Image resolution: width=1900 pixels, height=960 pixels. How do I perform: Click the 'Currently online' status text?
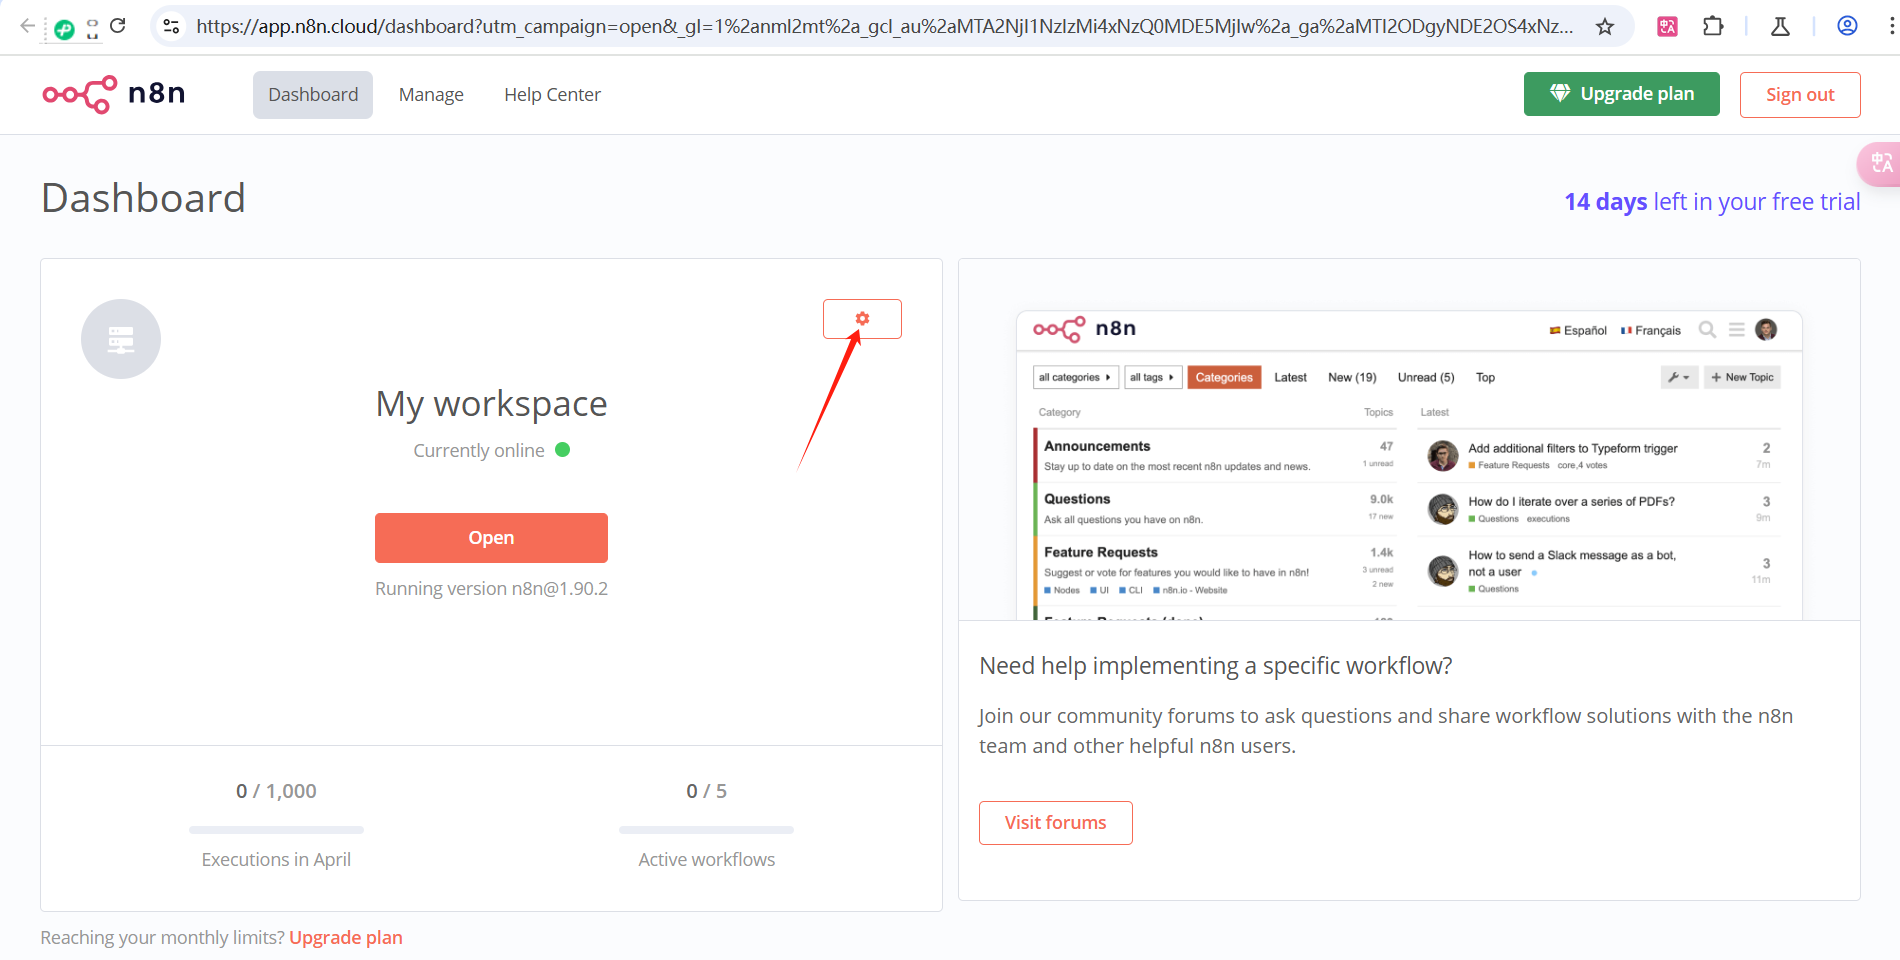(x=479, y=451)
